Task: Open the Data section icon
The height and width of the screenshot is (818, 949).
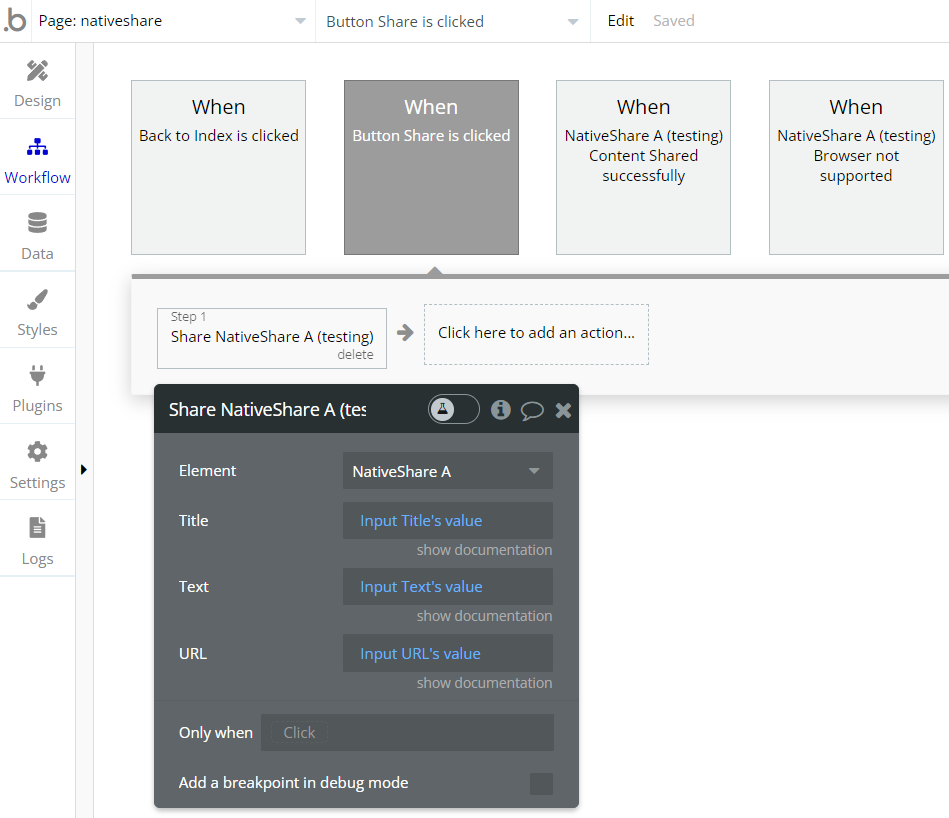Action: 37,223
